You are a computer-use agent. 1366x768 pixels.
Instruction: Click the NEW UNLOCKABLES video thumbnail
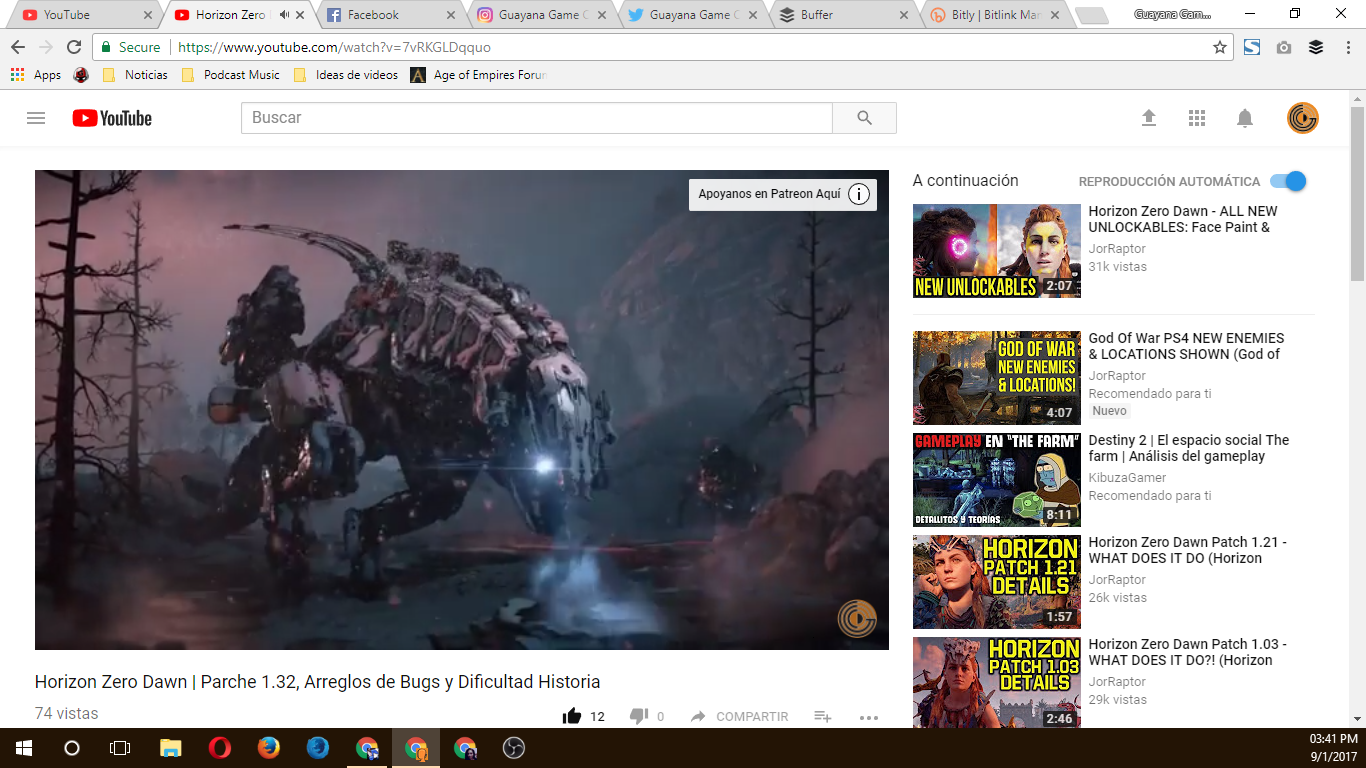pos(997,251)
